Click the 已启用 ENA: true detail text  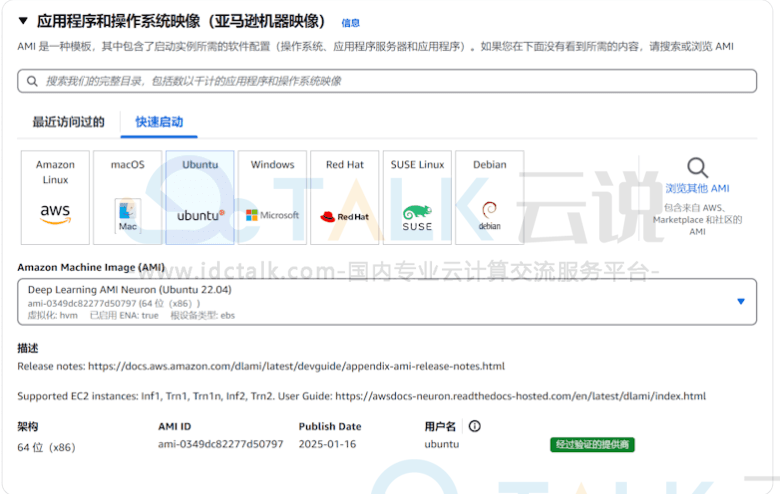tap(124, 315)
